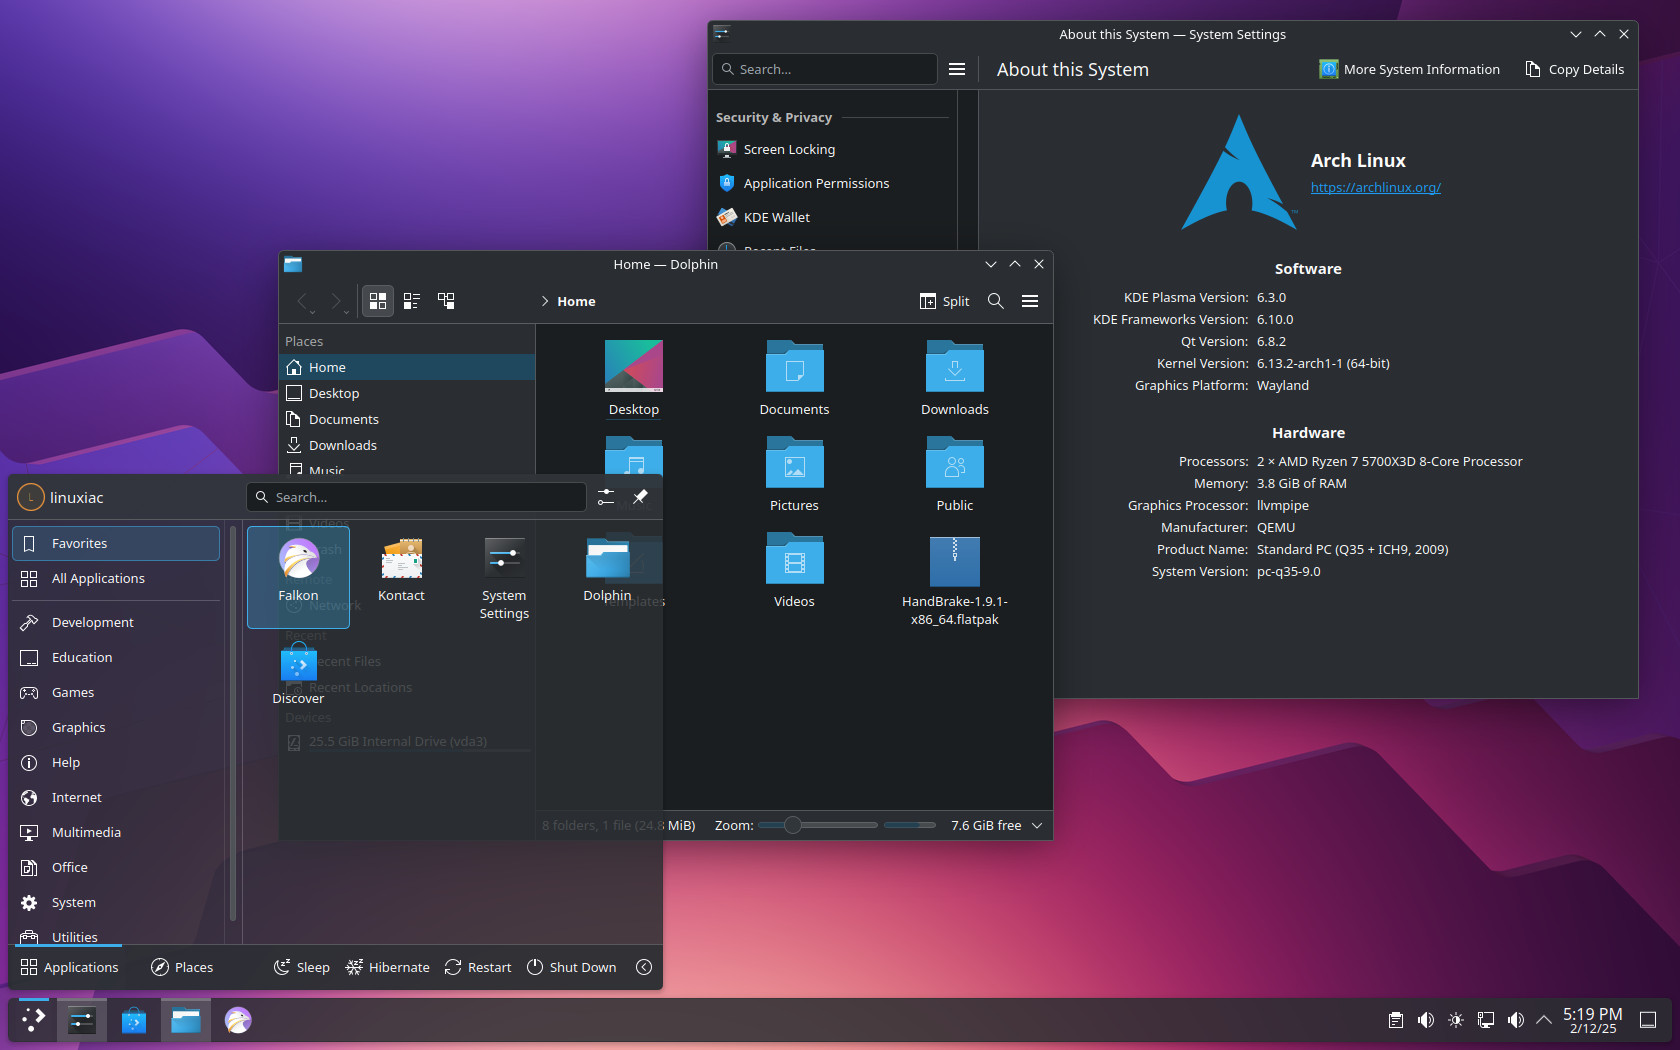Click the Sleep button
Viewport: 1680px width, 1050px height.
pos(301,967)
